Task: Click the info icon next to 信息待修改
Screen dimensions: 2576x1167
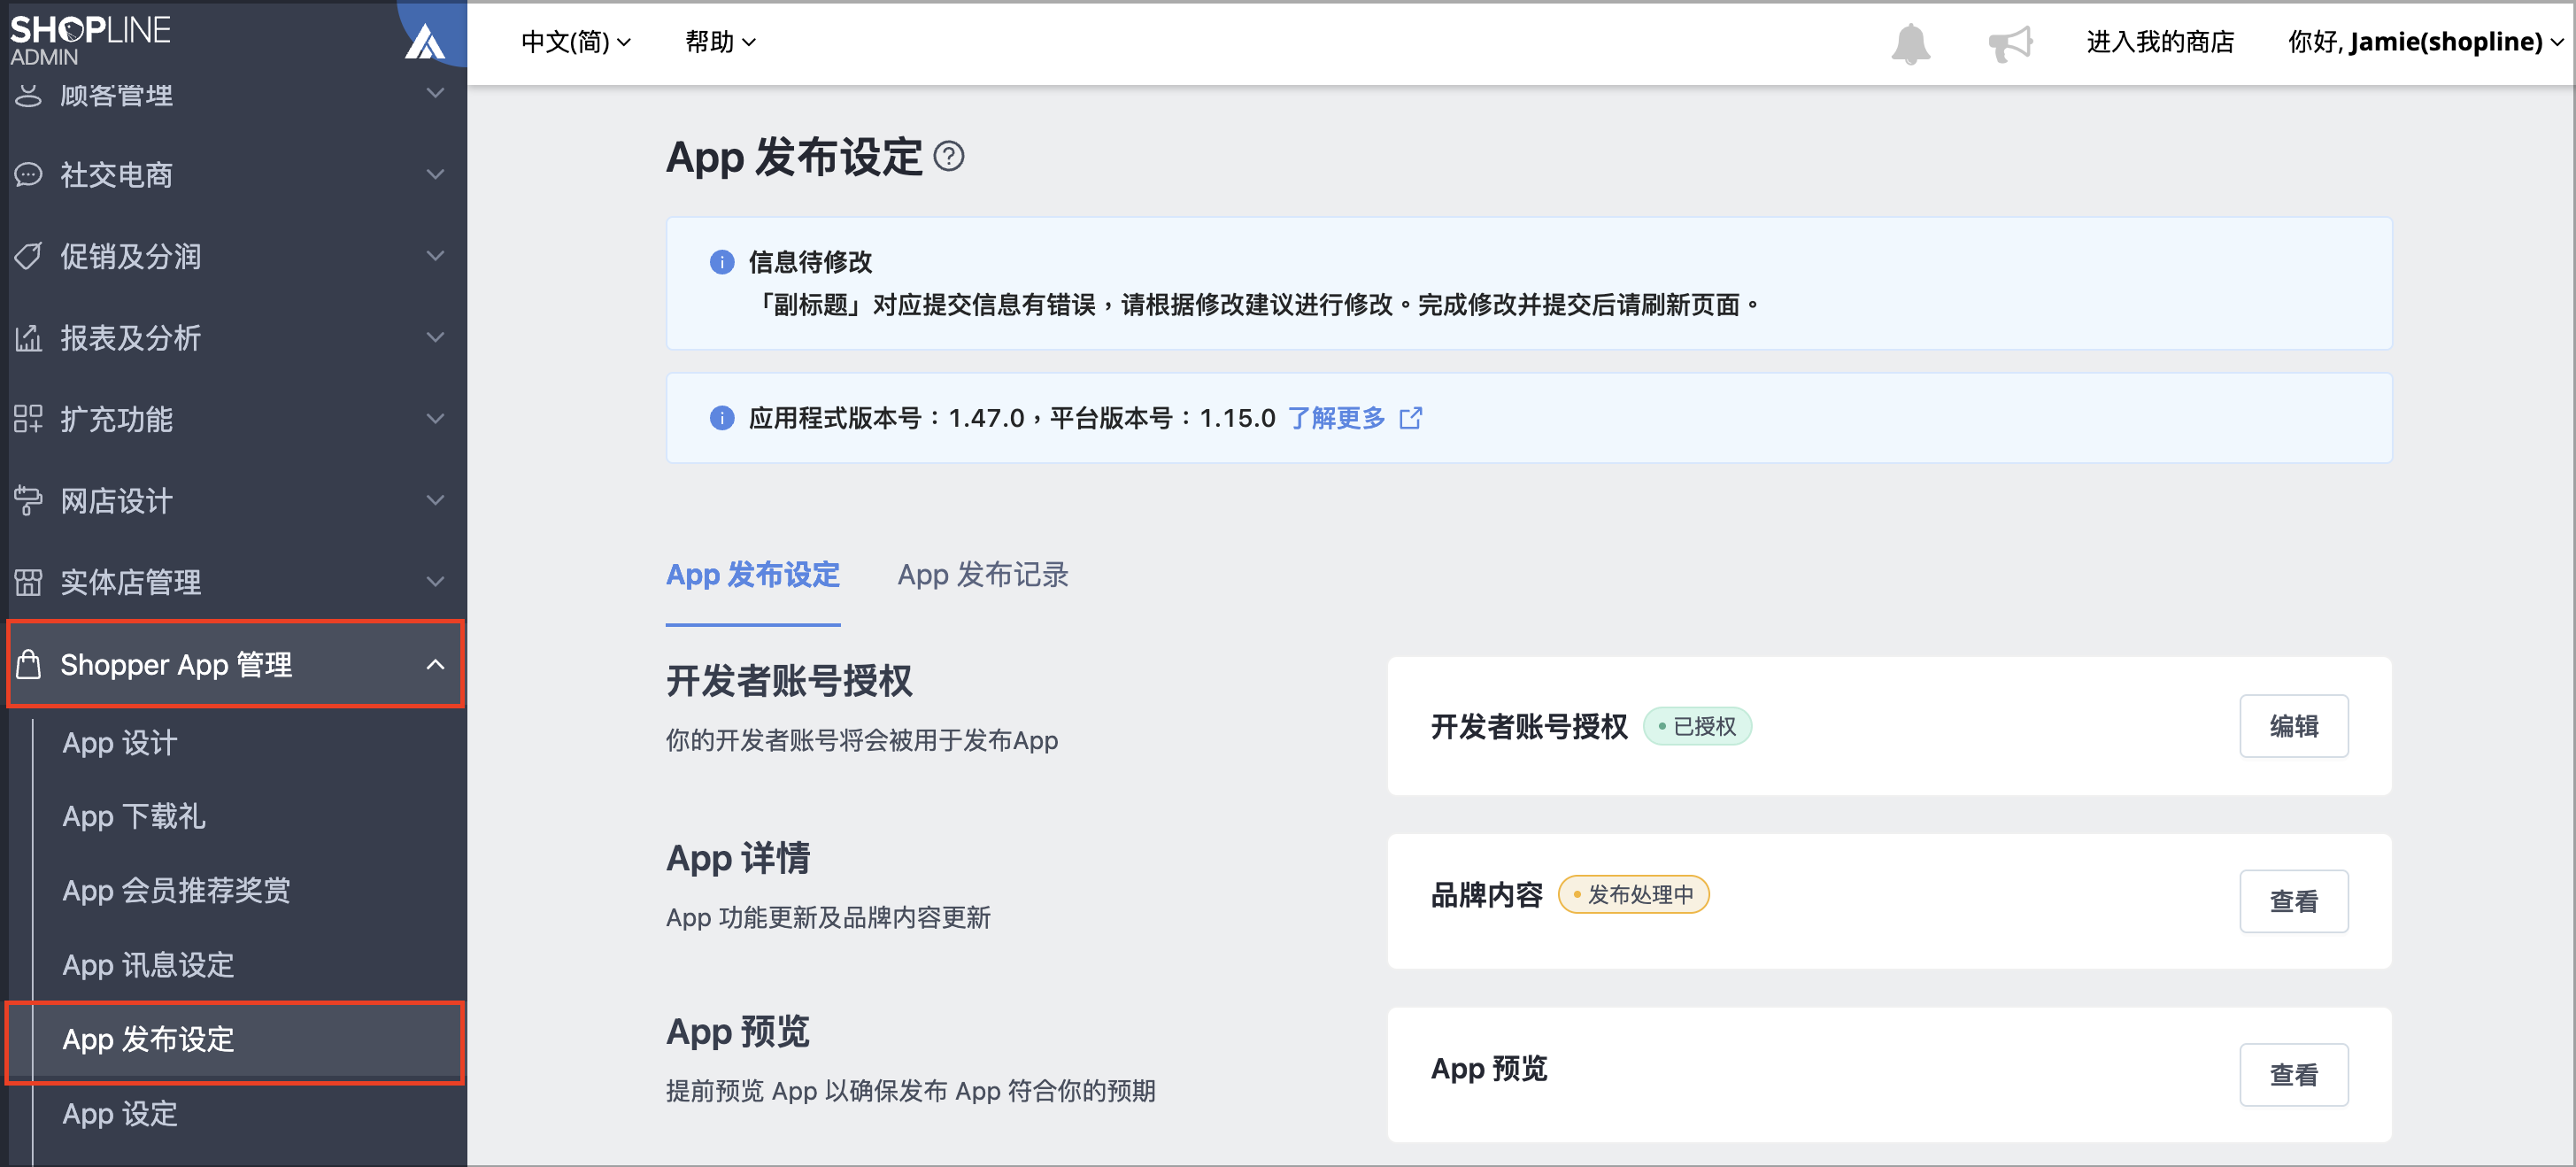Action: (x=721, y=262)
